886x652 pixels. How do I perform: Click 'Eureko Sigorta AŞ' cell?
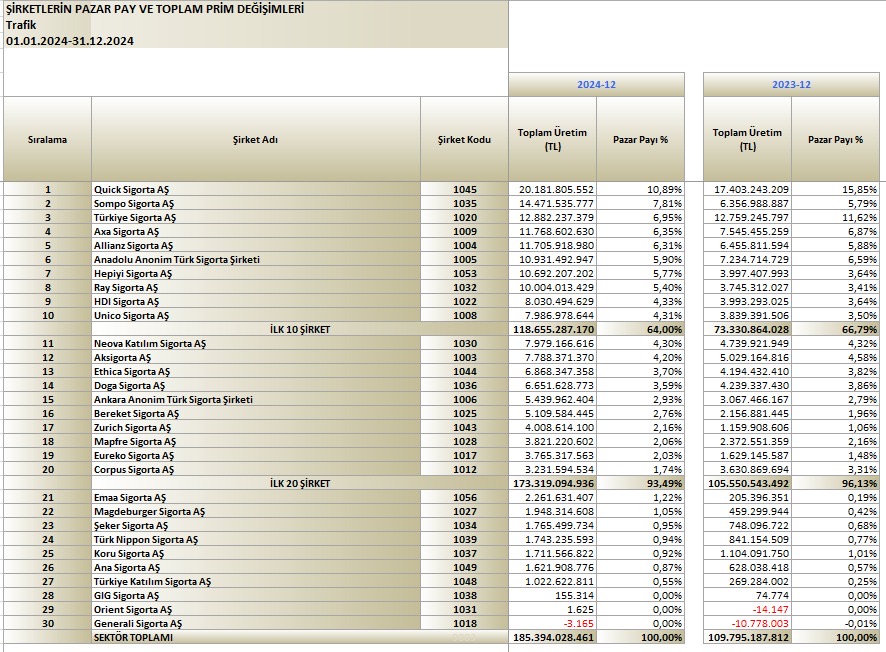coord(255,455)
